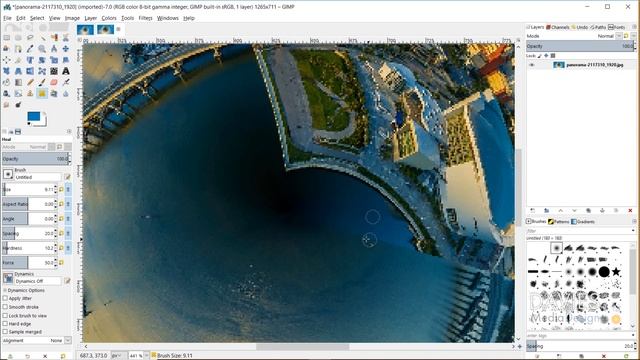Expand the Dynamics Options section

coord(5,290)
